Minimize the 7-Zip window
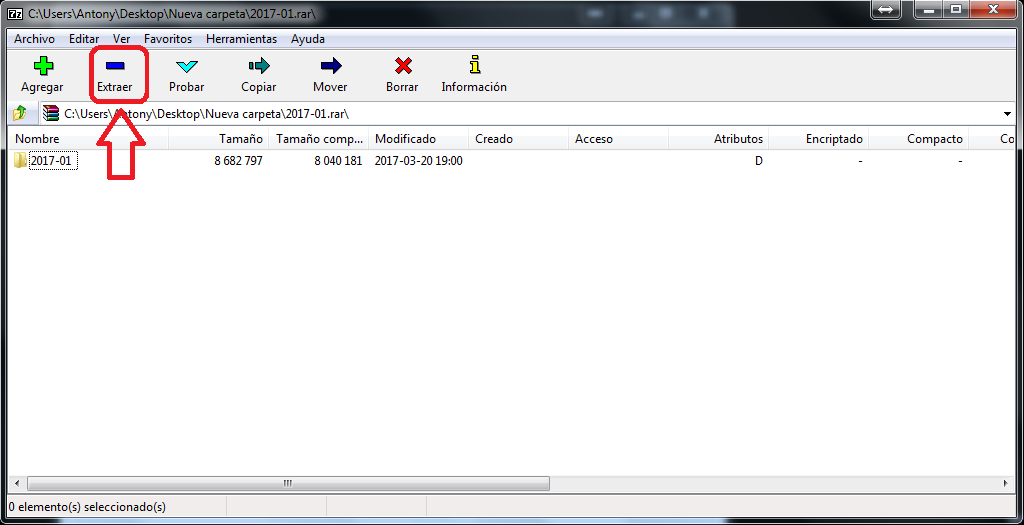Viewport: 1024px width, 525px height. [x=929, y=9]
